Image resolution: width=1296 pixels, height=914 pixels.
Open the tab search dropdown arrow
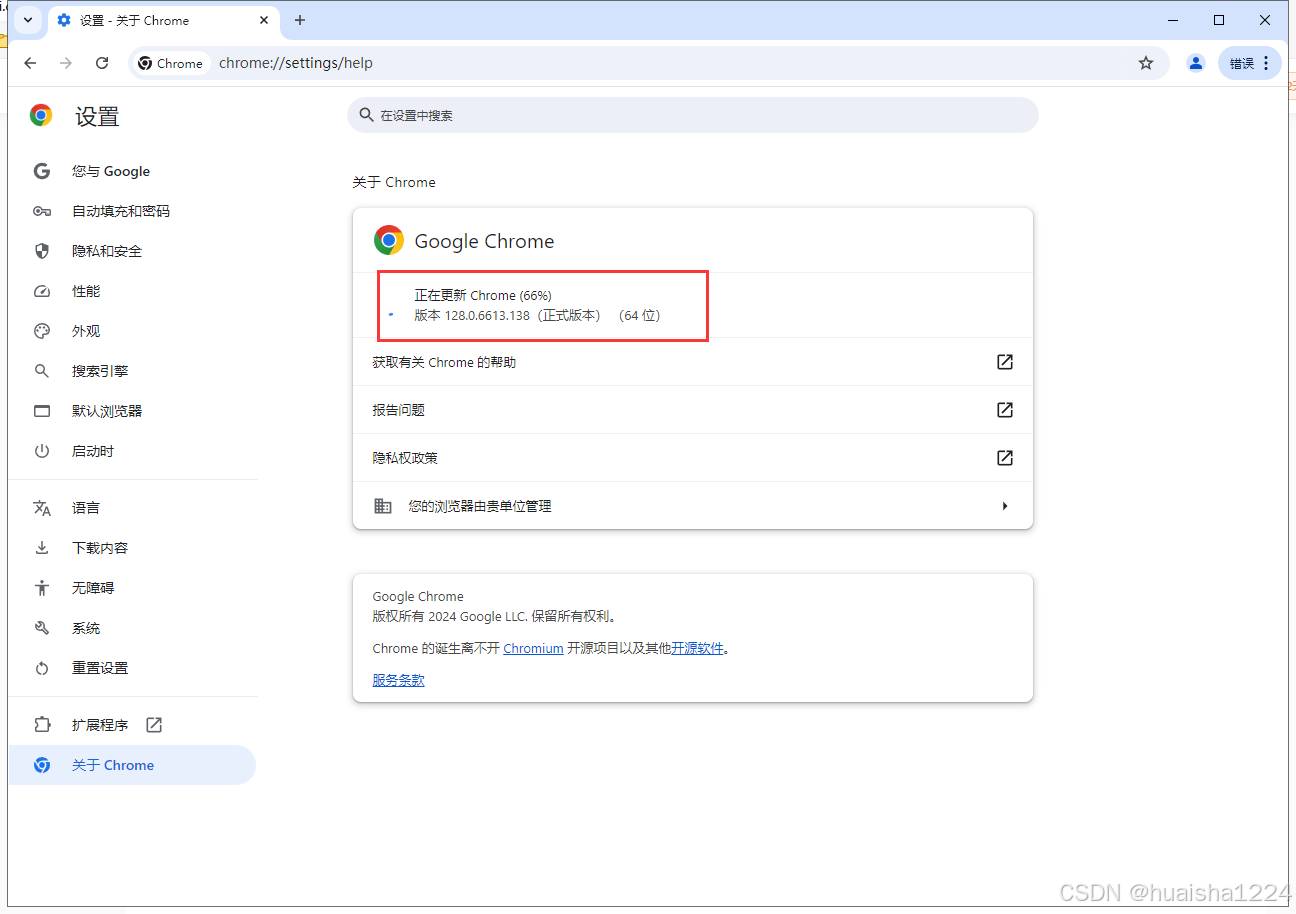[x=28, y=20]
